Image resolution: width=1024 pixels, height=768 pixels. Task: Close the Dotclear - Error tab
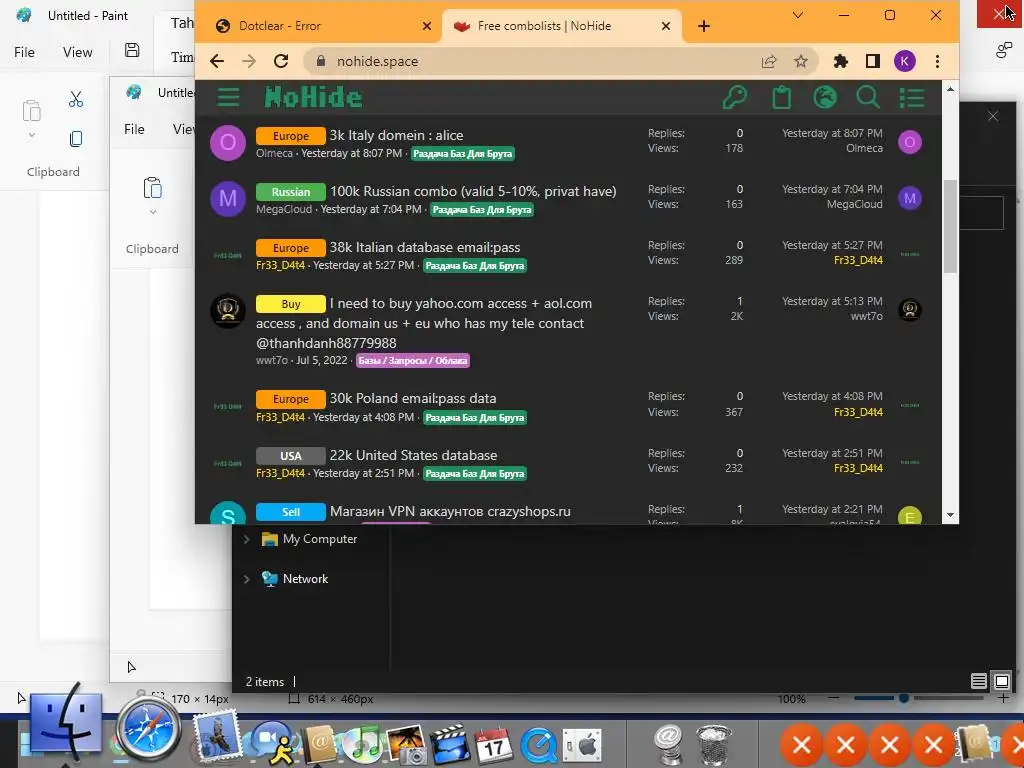pos(426,26)
